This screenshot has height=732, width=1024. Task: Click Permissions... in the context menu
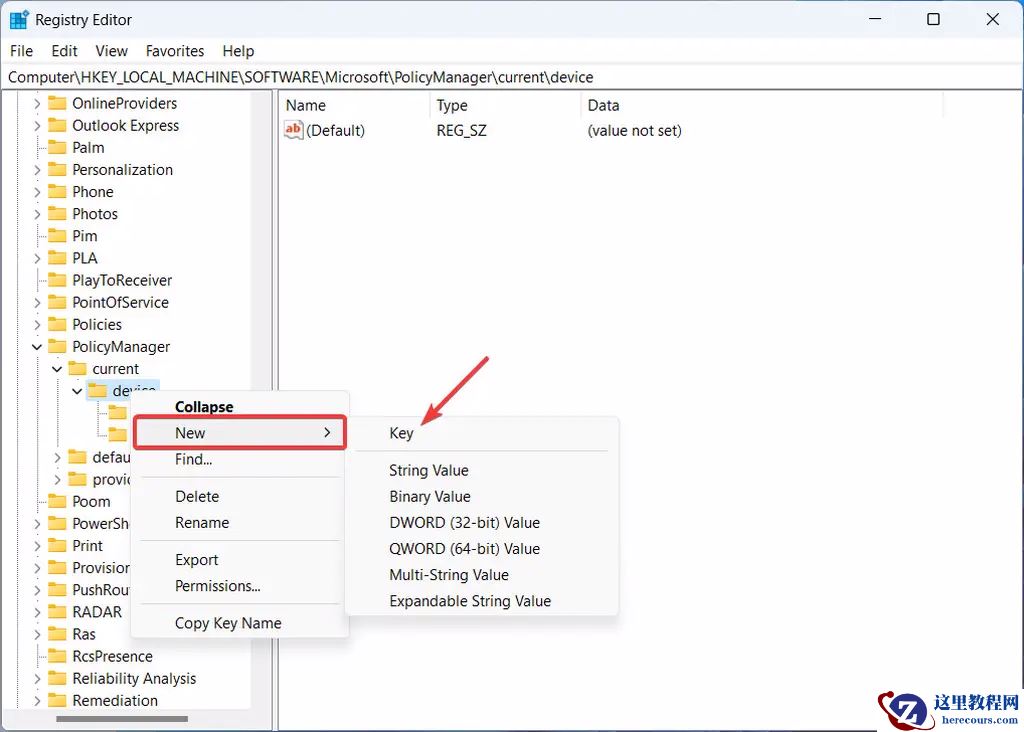coord(217,586)
